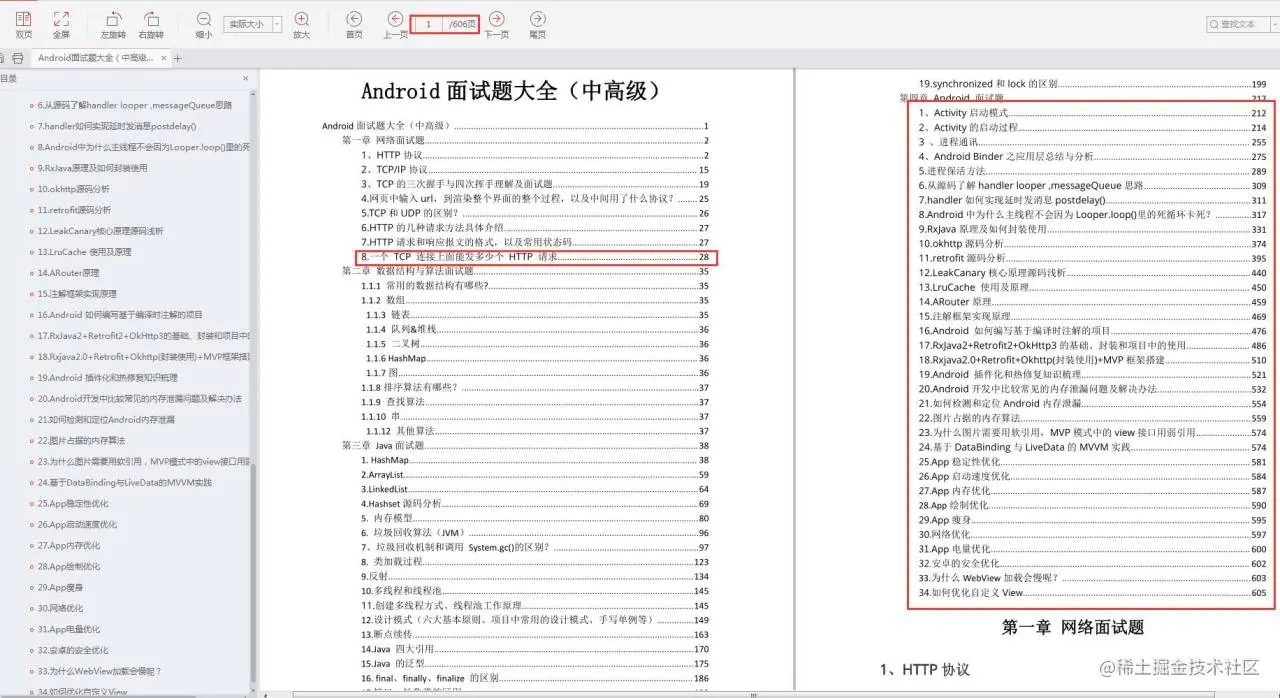Open outline item 19.Android 插件化和热修复知识梳理
The width and height of the screenshot is (1280, 698).
pyautogui.click(x=107, y=378)
